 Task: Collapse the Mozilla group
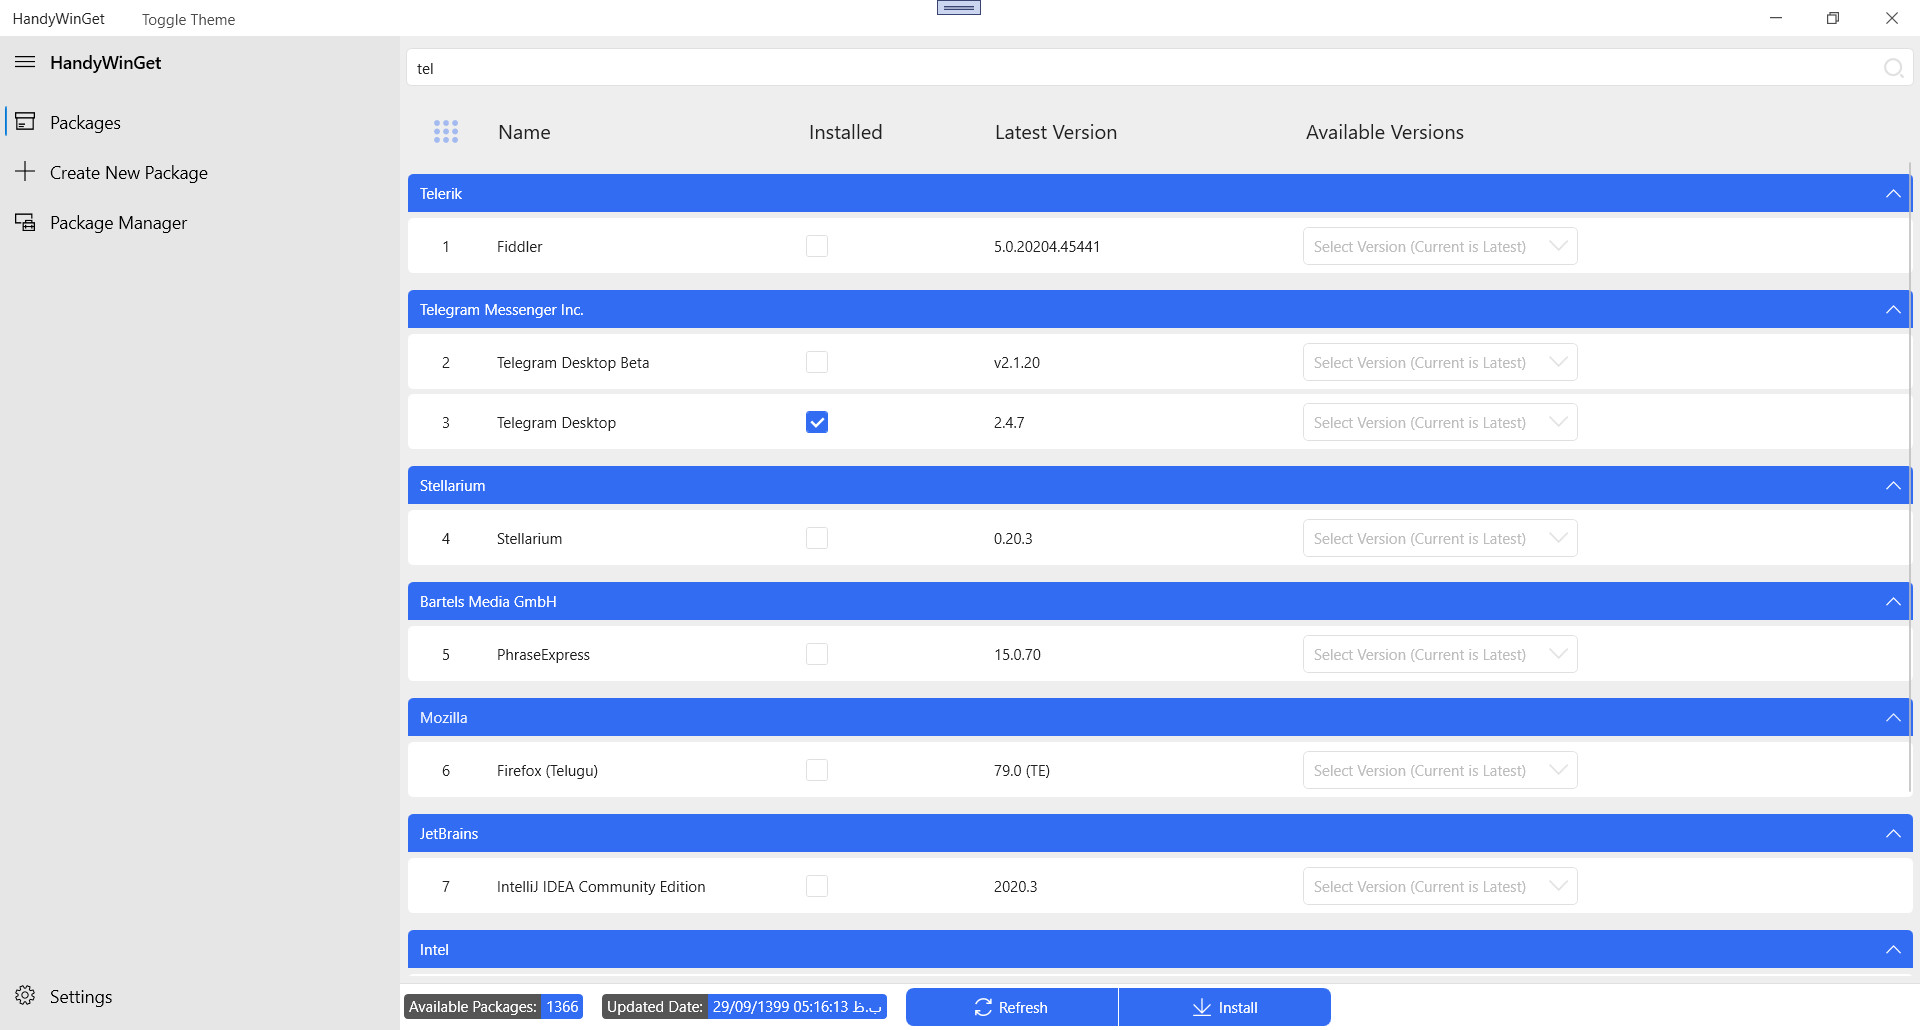1893,717
